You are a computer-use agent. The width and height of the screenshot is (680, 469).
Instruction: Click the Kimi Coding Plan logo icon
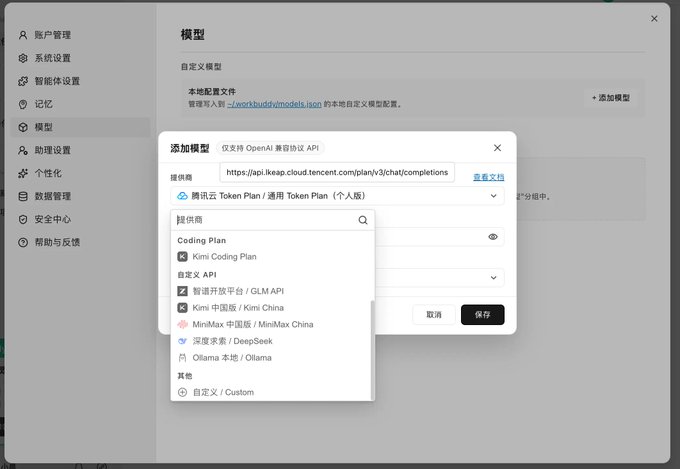pos(183,256)
